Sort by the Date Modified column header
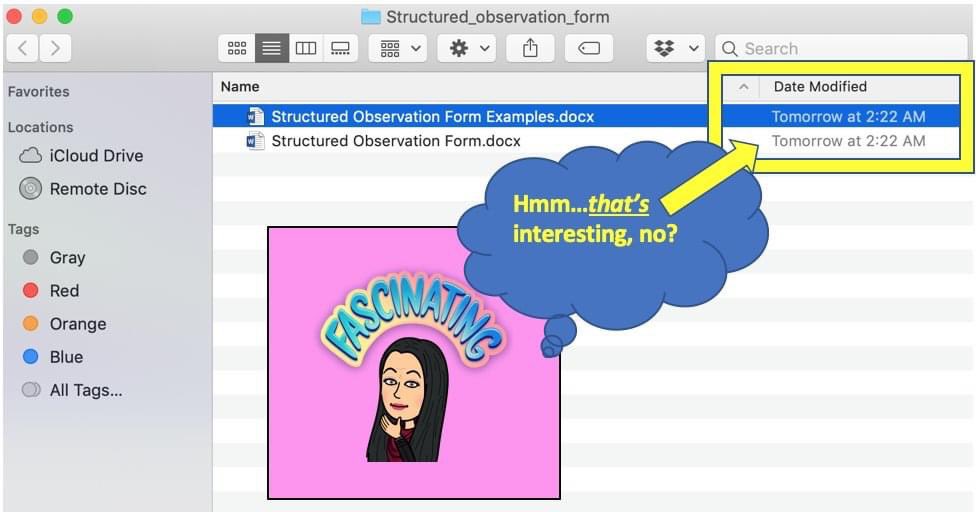Image resolution: width=978 pixels, height=512 pixels. (x=820, y=87)
